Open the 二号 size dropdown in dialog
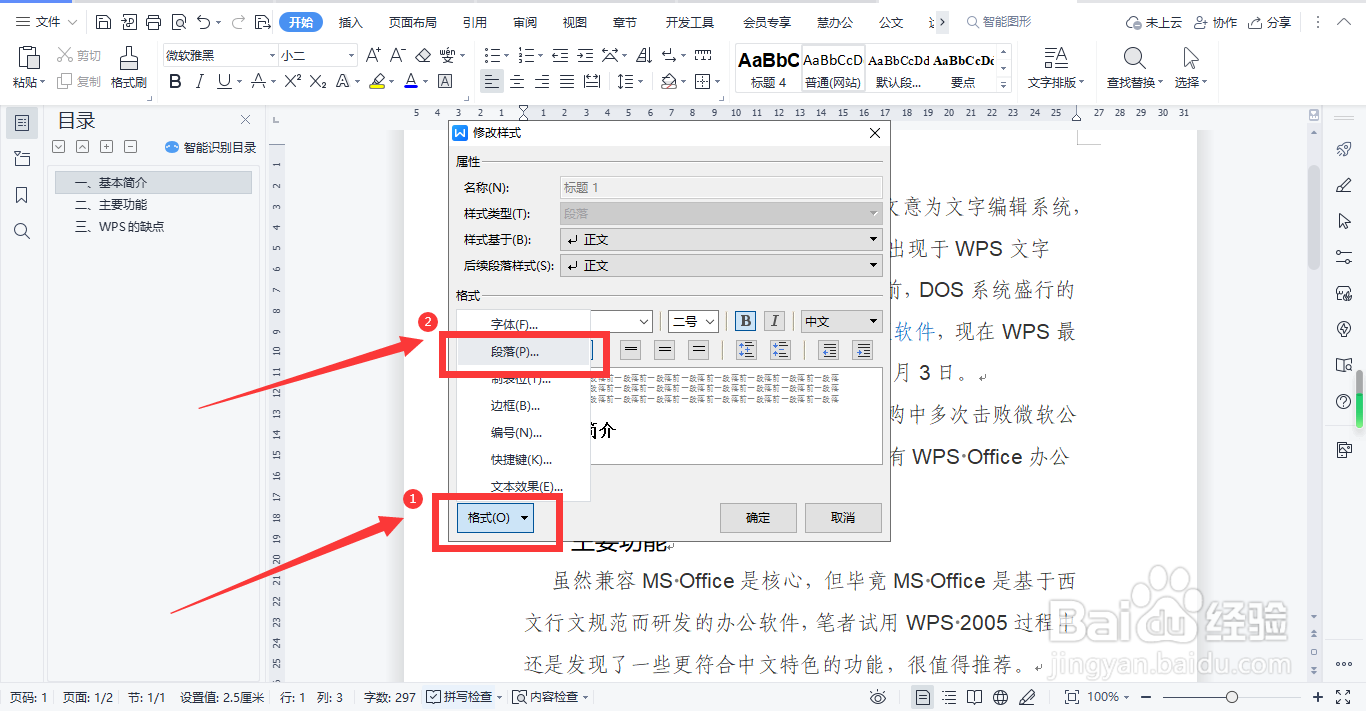The width and height of the screenshot is (1366, 711). click(x=693, y=321)
